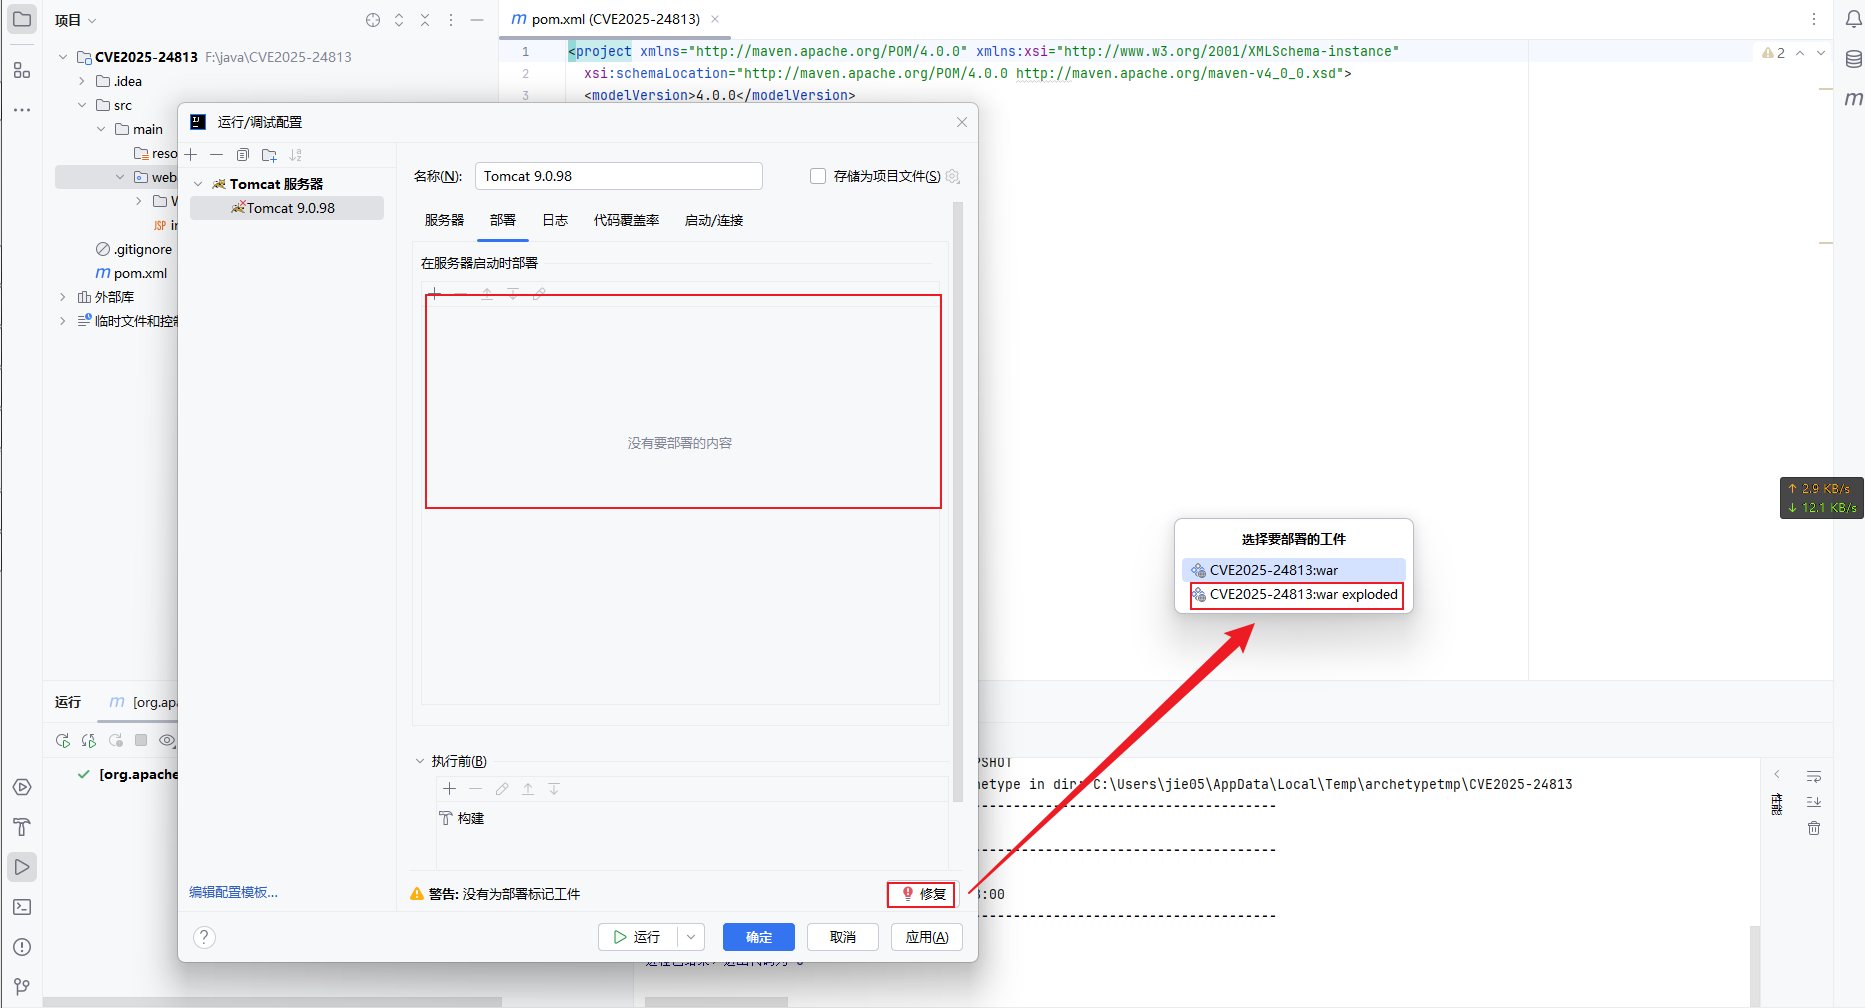Open the Structure tool window icon

click(21, 70)
